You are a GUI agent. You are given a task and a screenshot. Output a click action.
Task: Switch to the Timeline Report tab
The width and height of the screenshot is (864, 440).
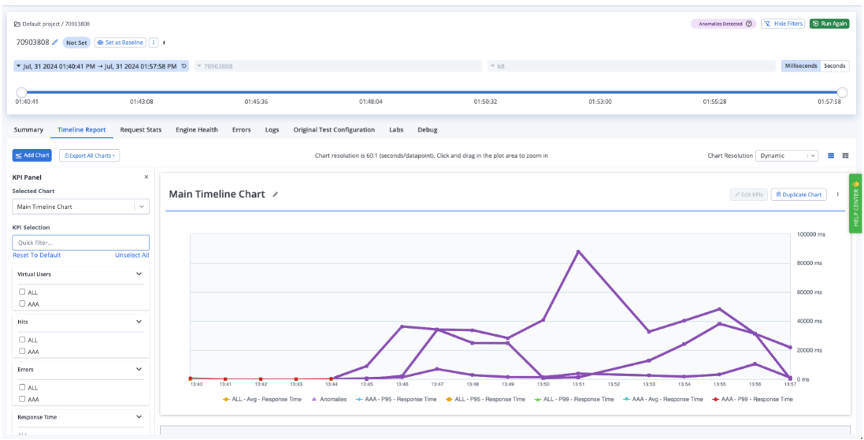tap(82, 130)
